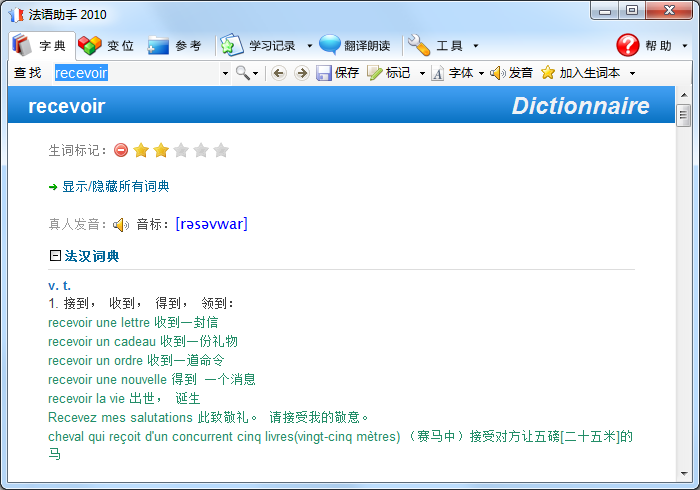Viewport: 700px width, 490px height.
Task: Close the 法语助手 2010 window
Action: 669,11
